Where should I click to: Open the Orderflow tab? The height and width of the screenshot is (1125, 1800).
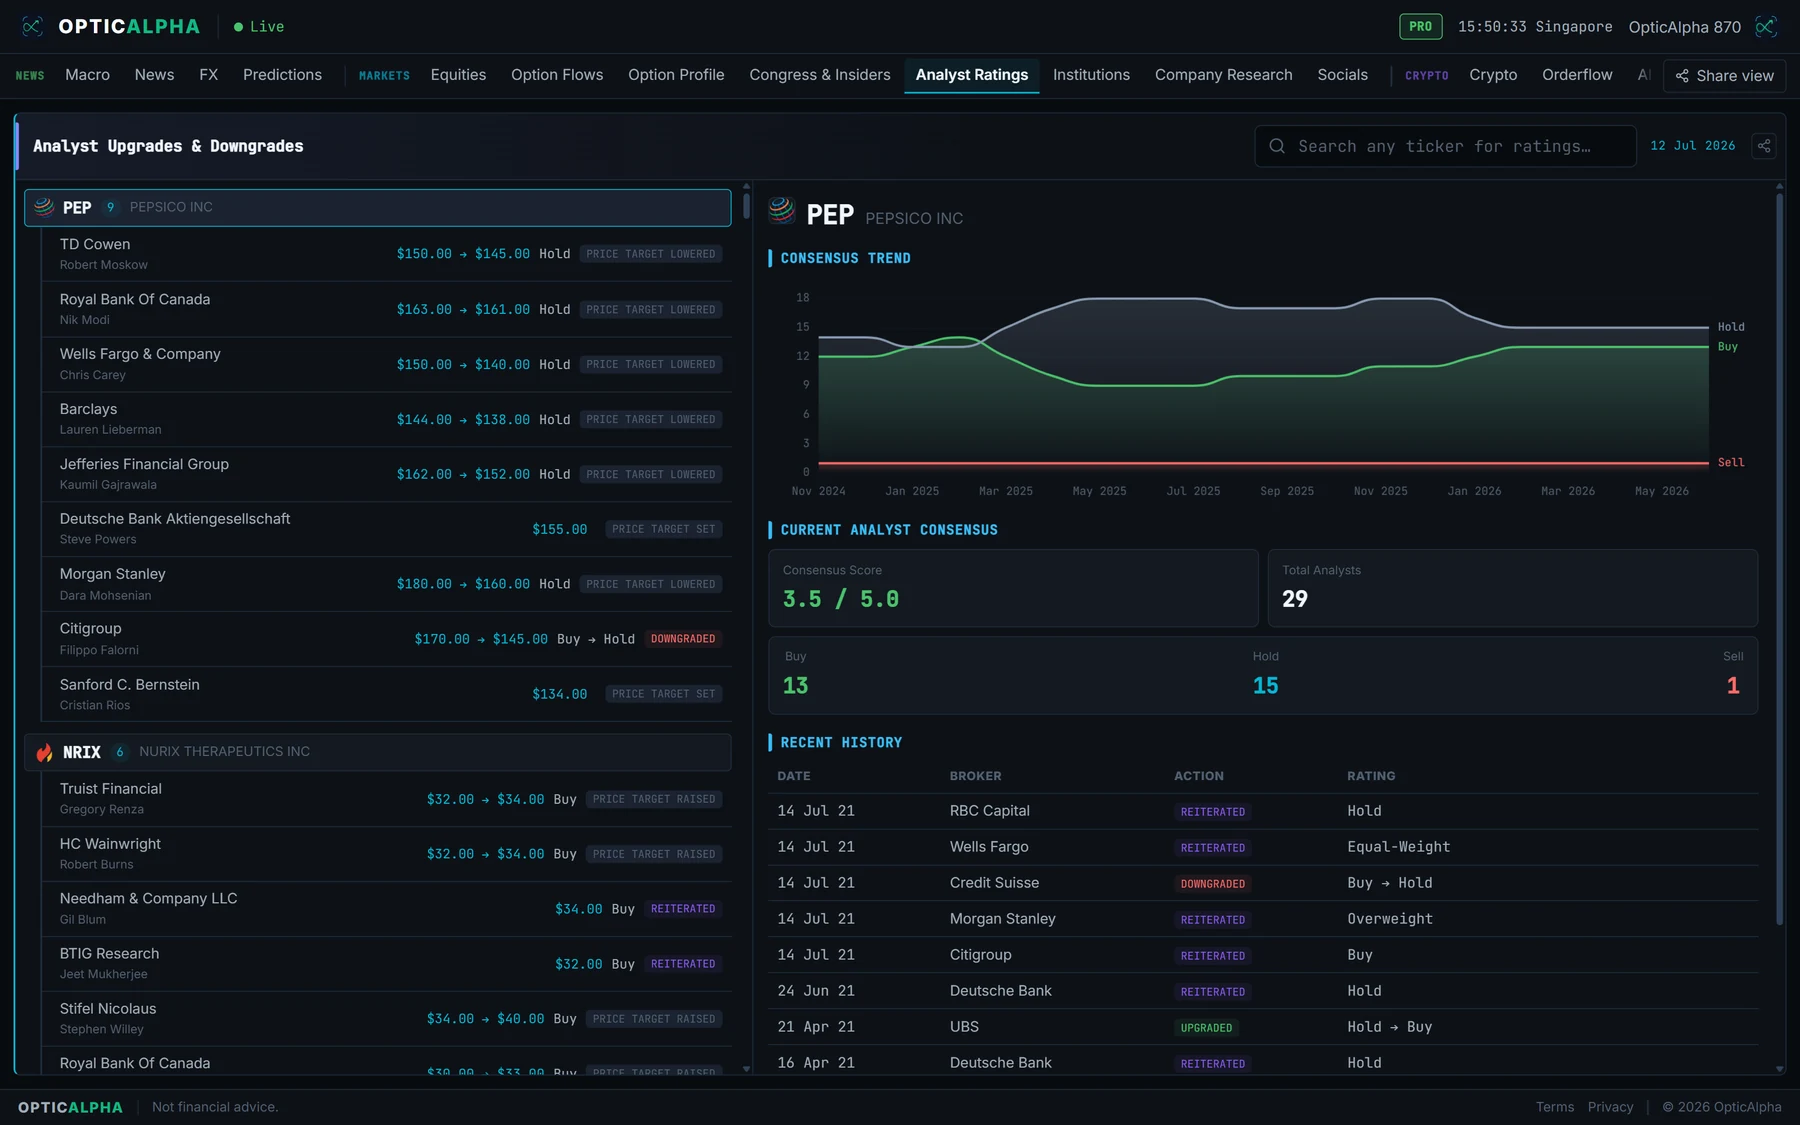(1577, 75)
